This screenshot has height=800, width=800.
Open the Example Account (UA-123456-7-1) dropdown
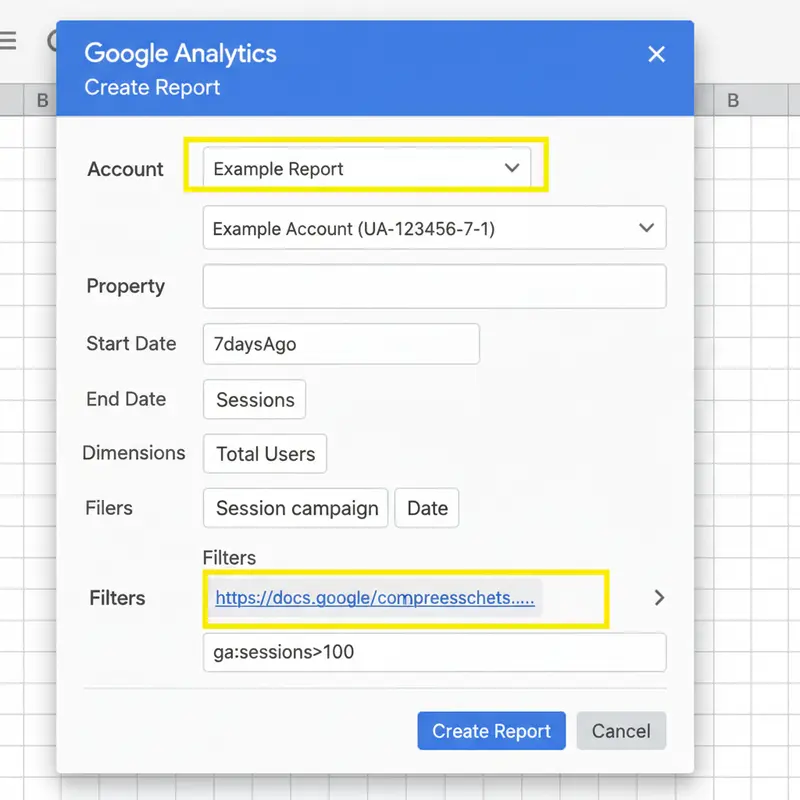(434, 228)
